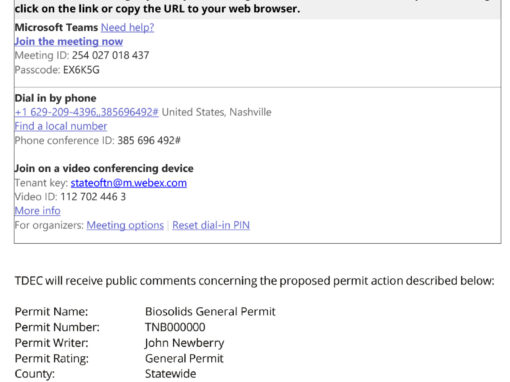The image size is (510, 382).
Task: Open the More info link
Action: (37, 211)
